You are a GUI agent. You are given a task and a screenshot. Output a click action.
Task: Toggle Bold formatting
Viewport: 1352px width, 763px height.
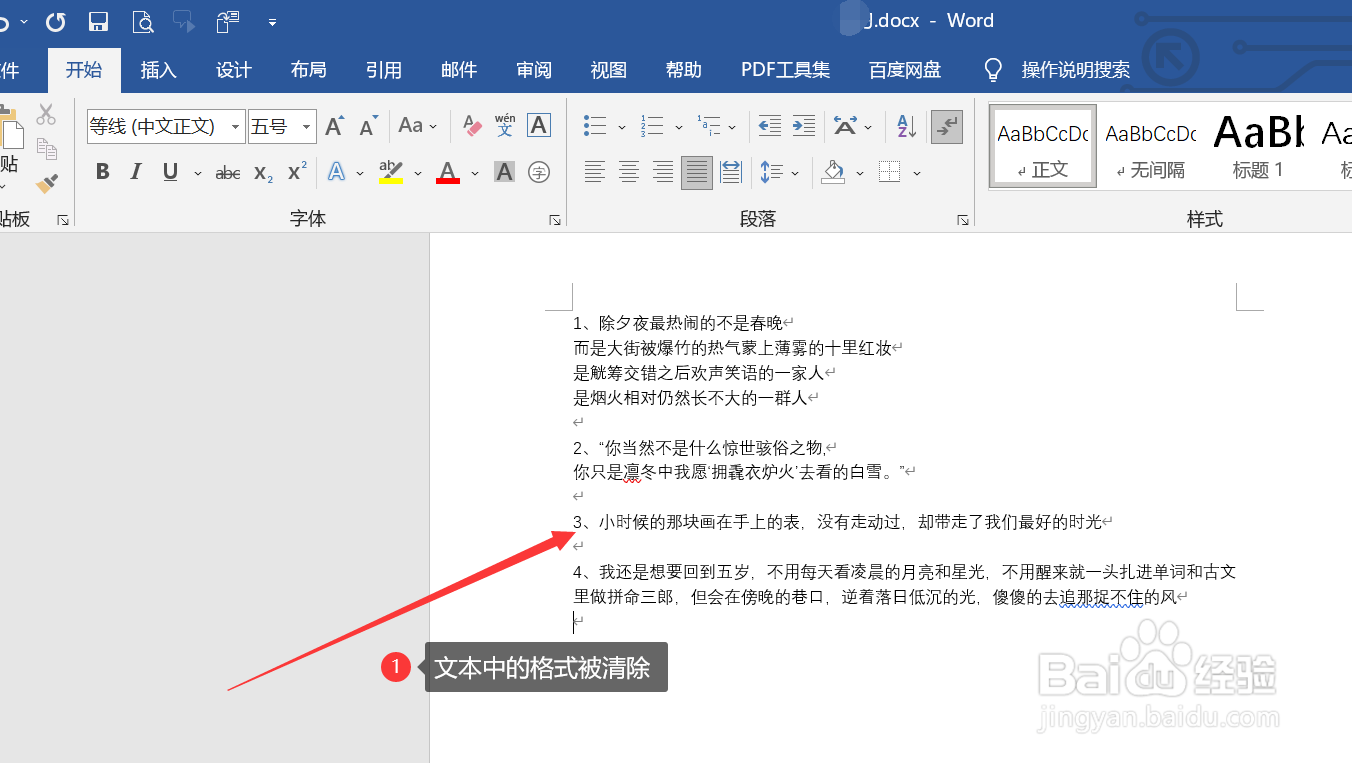pyautogui.click(x=102, y=172)
